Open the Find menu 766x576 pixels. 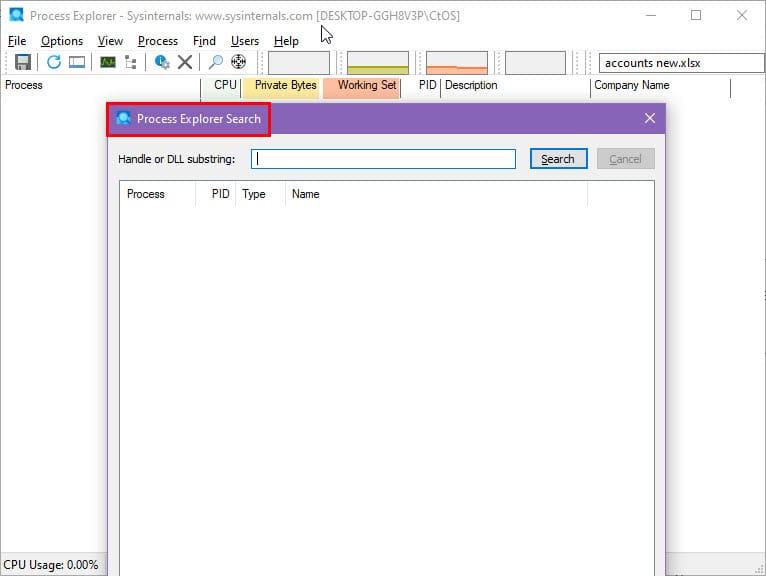[204, 41]
